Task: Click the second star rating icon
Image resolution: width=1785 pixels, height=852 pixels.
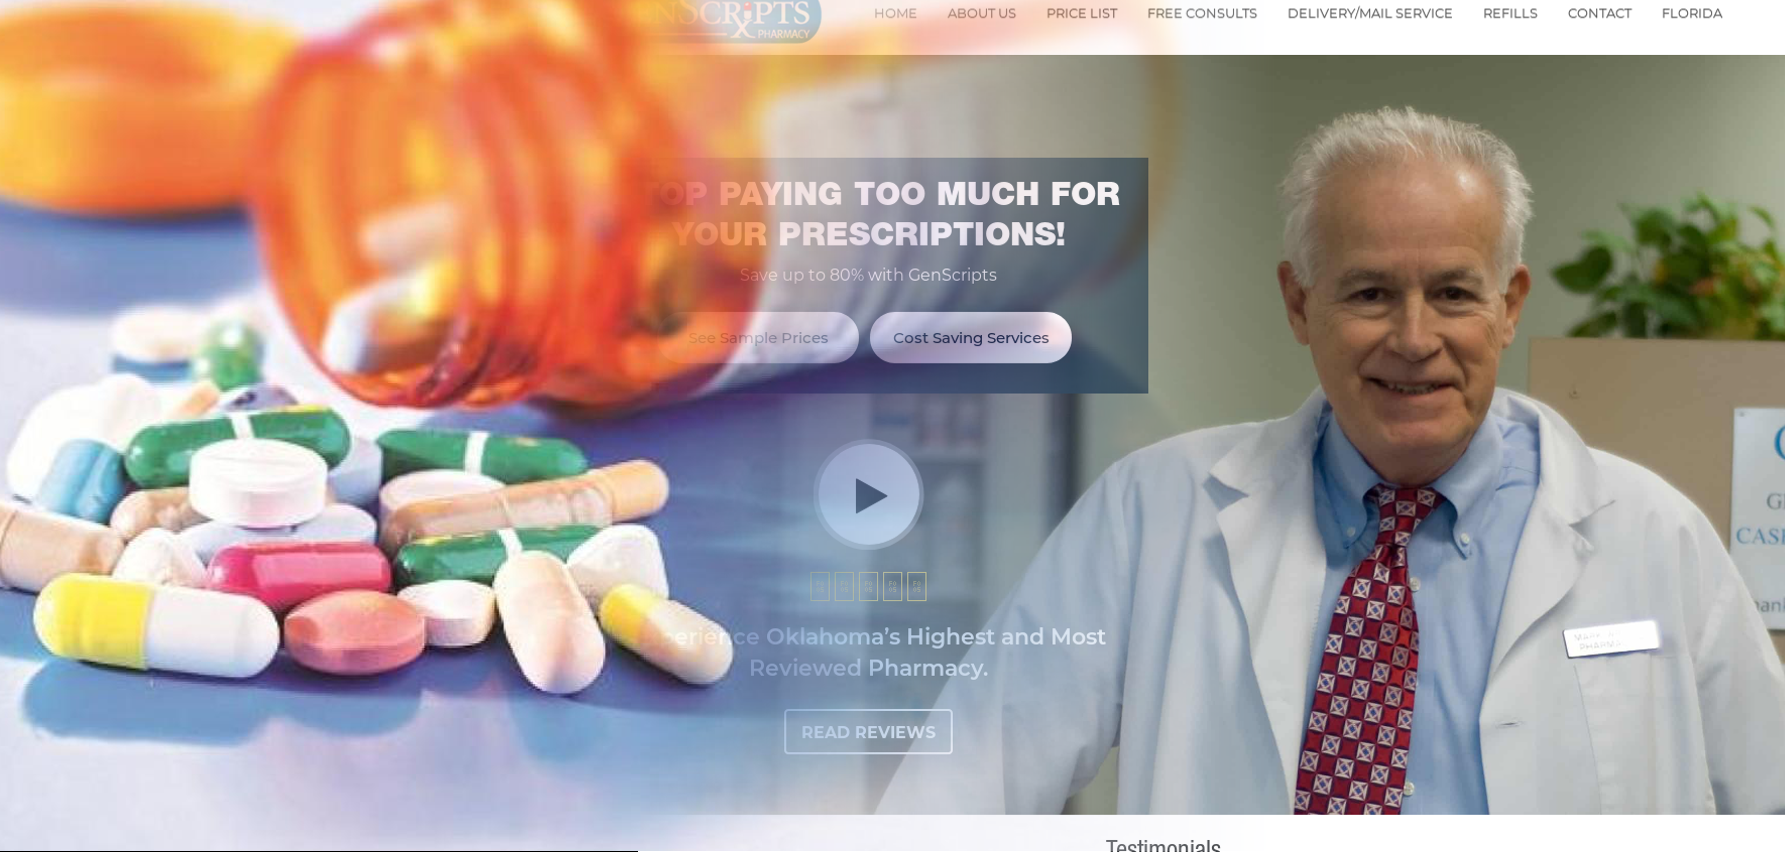Action: [x=844, y=587]
